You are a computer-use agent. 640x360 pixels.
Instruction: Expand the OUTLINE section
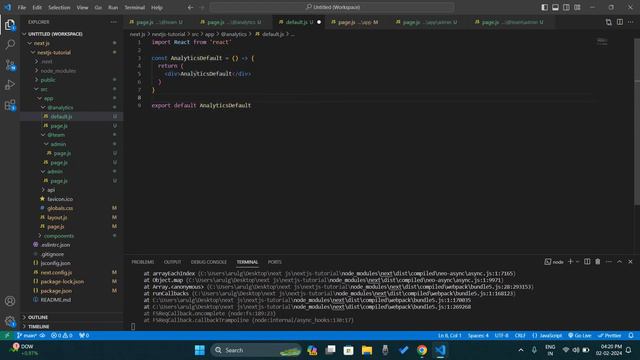pos(72,317)
